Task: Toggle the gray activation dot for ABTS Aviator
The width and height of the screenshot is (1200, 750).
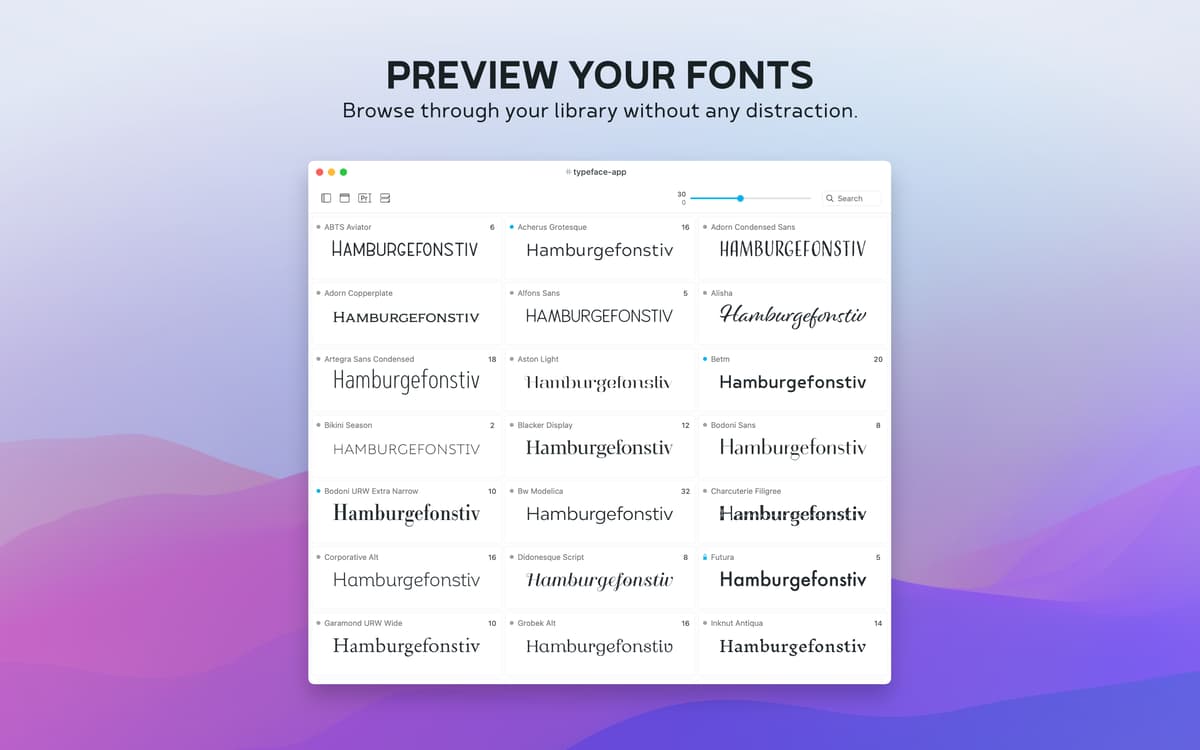Action: point(318,227)
